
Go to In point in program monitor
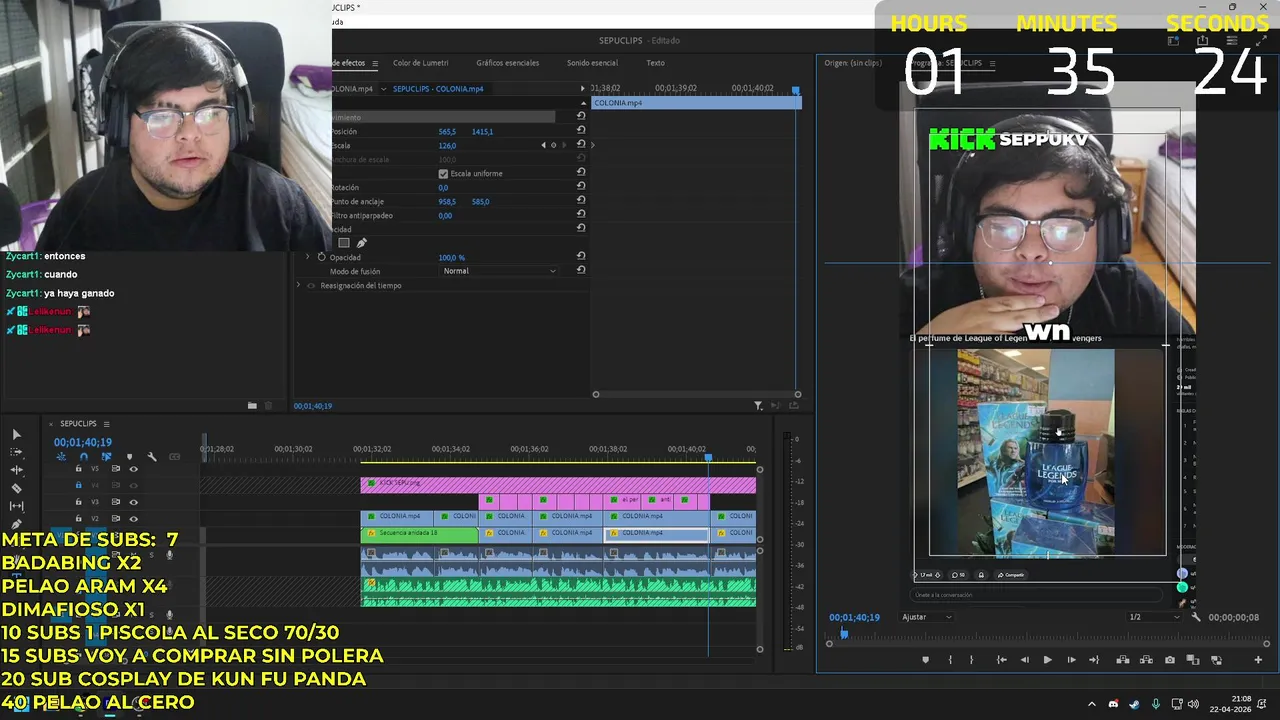pyautogui.click(x=1001, y=660)
